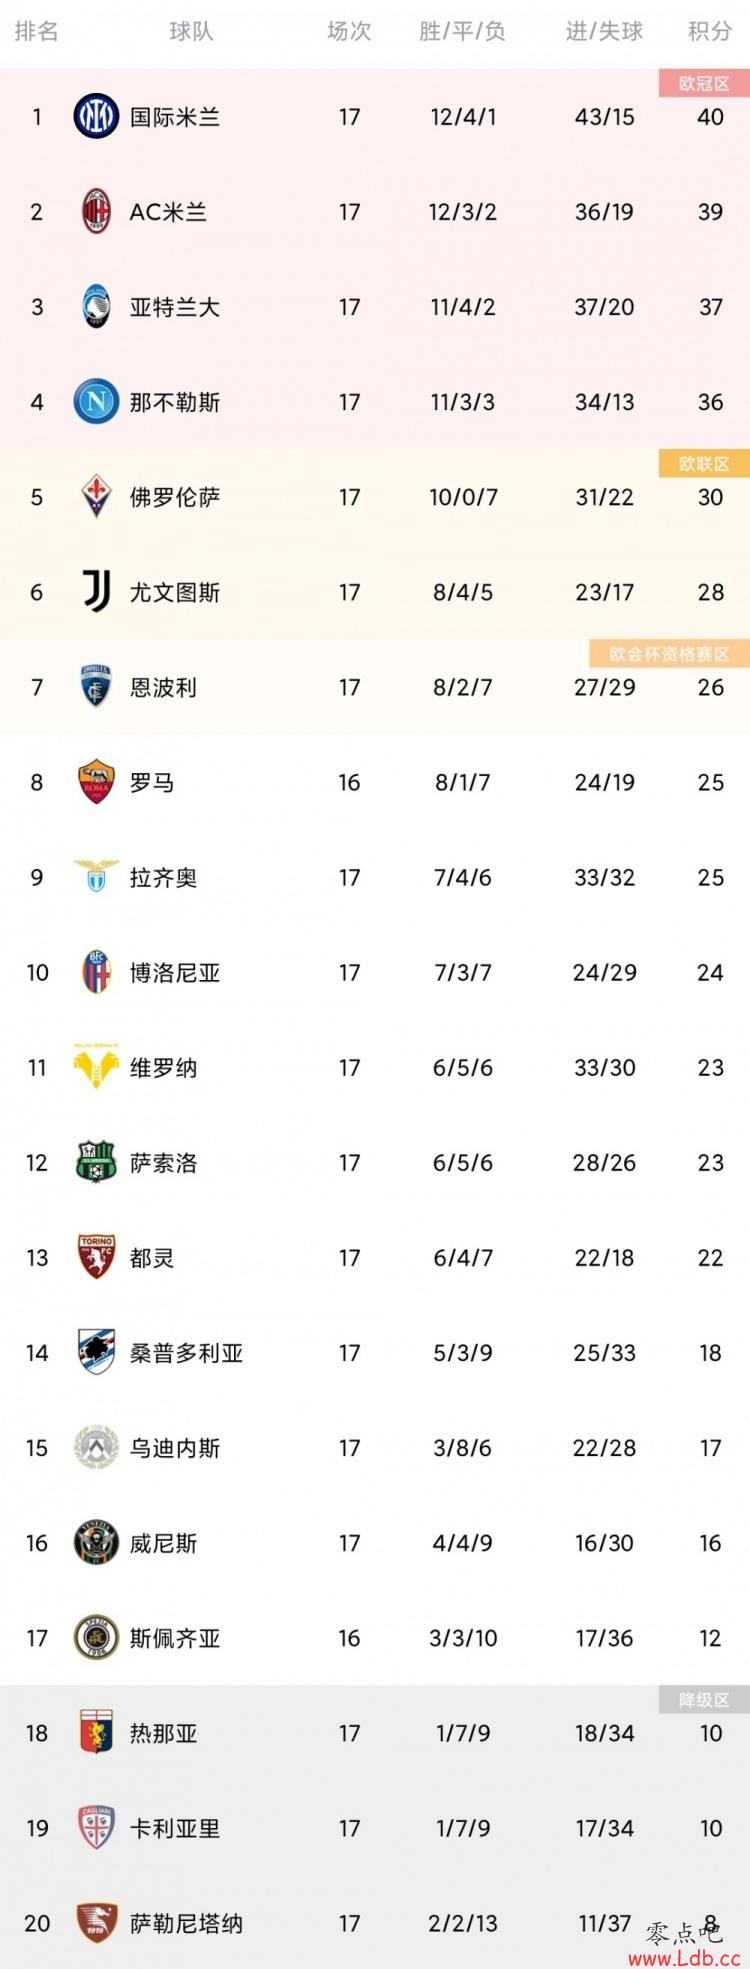The image size is (750, 1969).
Task: Click the Roma (罗马) wolf crest
Action: tap(97, 782)
